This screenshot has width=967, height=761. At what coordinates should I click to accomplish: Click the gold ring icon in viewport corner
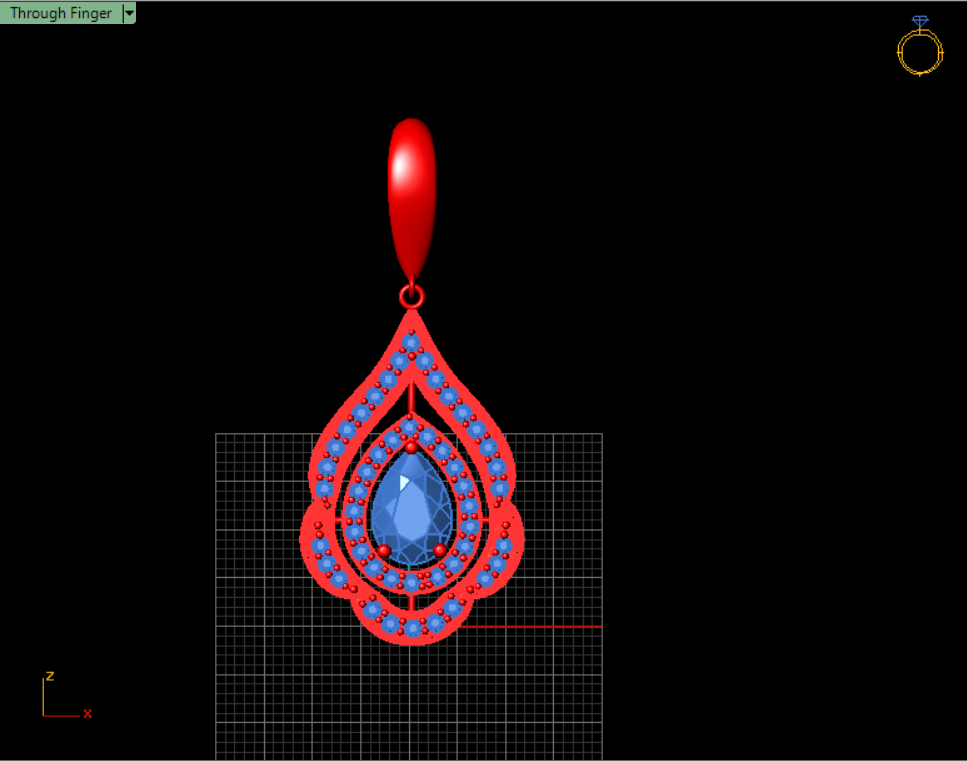click(919, 53)
